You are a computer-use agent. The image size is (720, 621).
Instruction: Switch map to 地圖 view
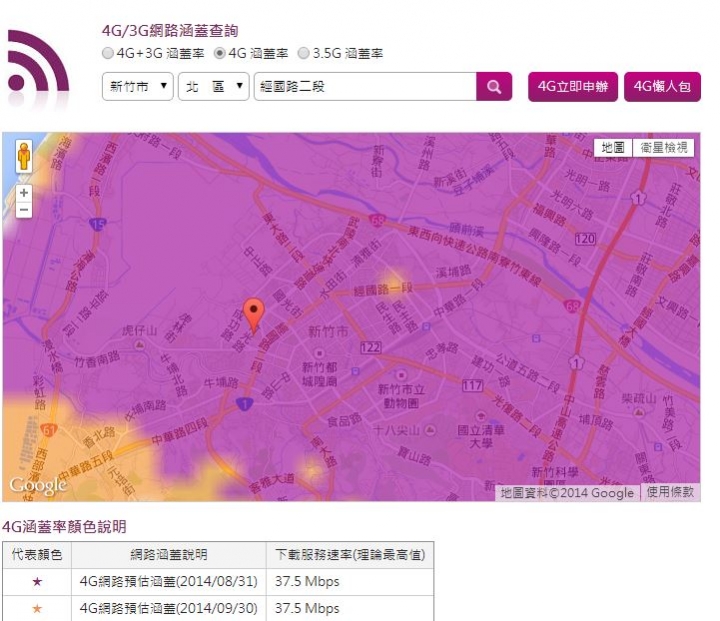pos(613,147)
